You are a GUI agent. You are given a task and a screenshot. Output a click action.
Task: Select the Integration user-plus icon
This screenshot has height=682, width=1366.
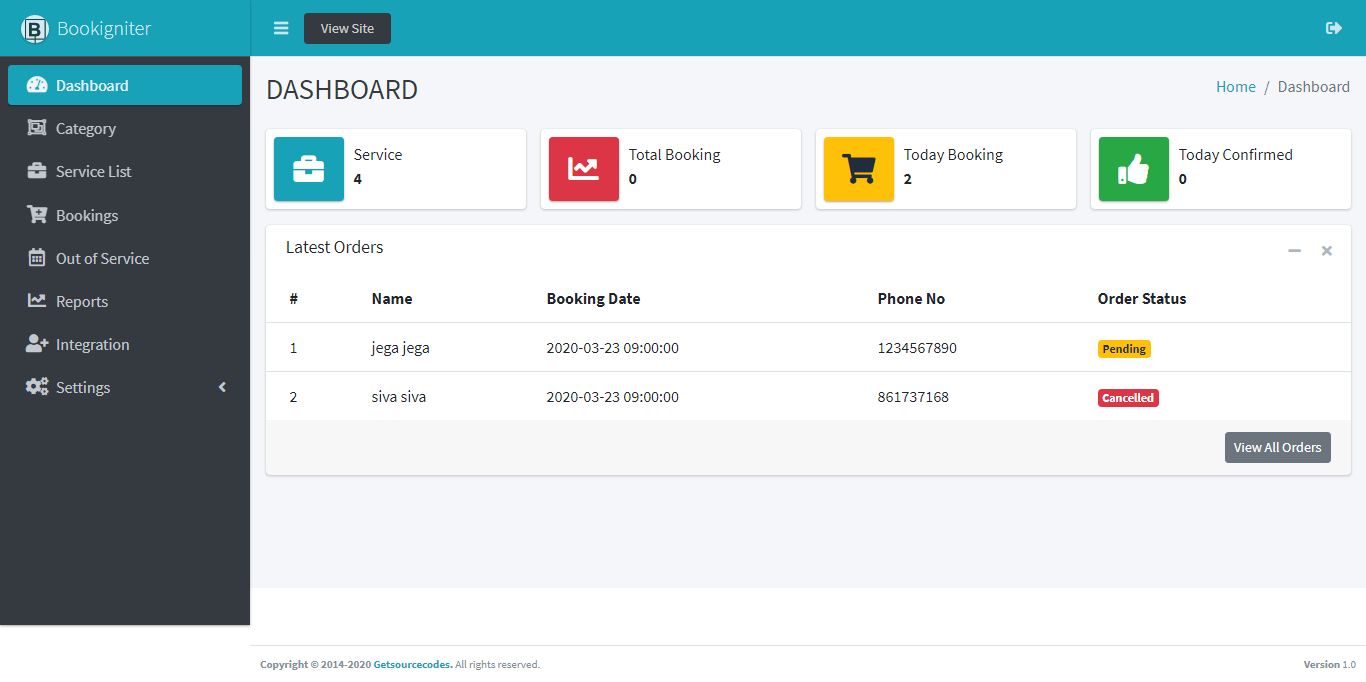[x=34, y=343]
